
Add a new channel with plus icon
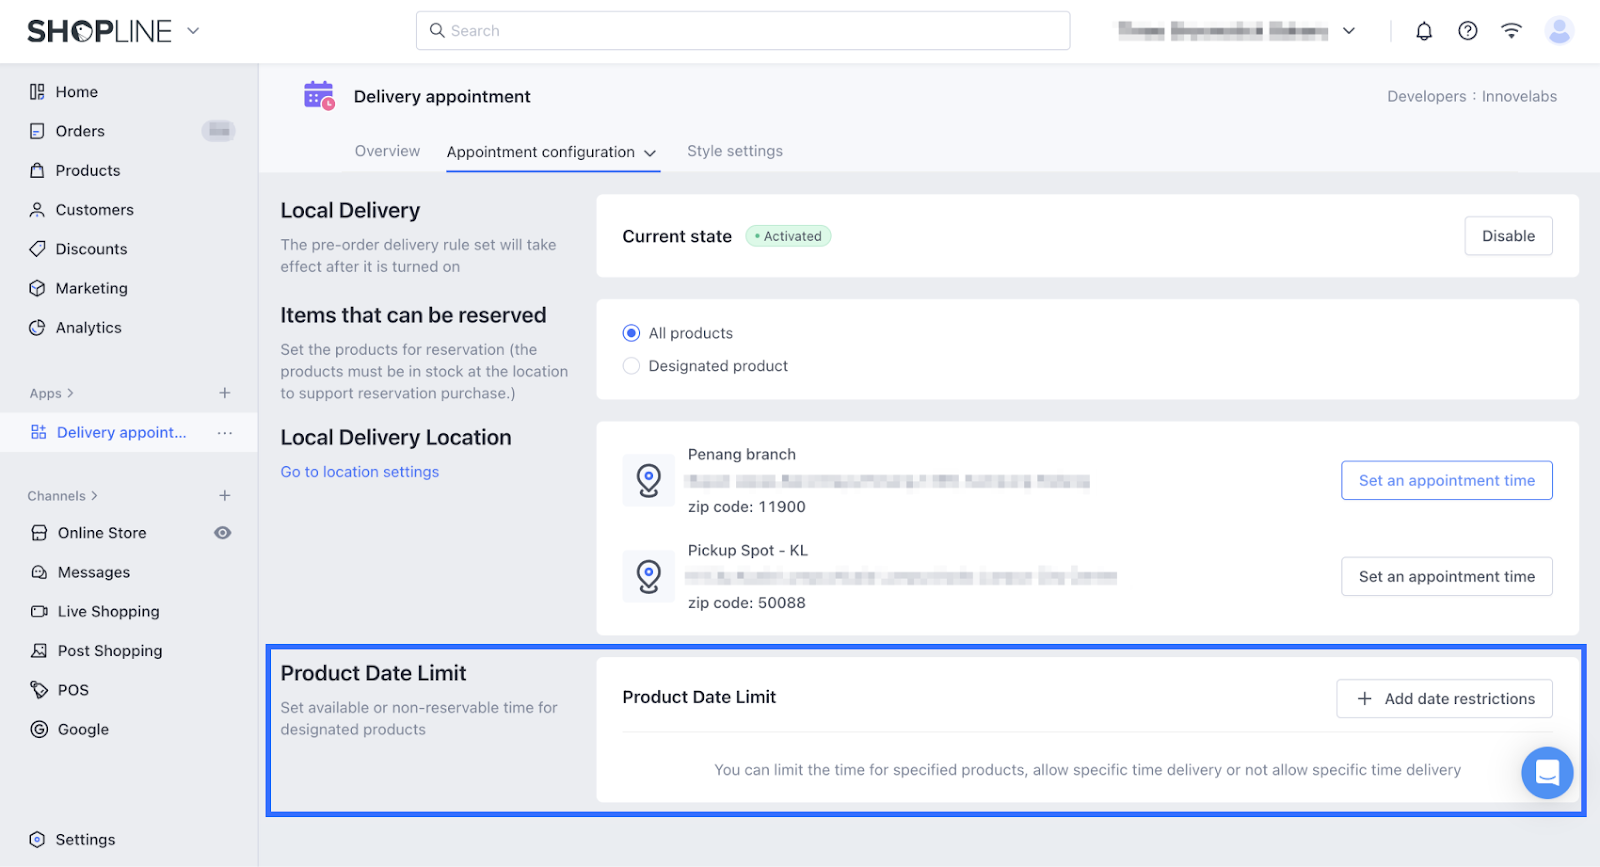click(x=225, y=496)
